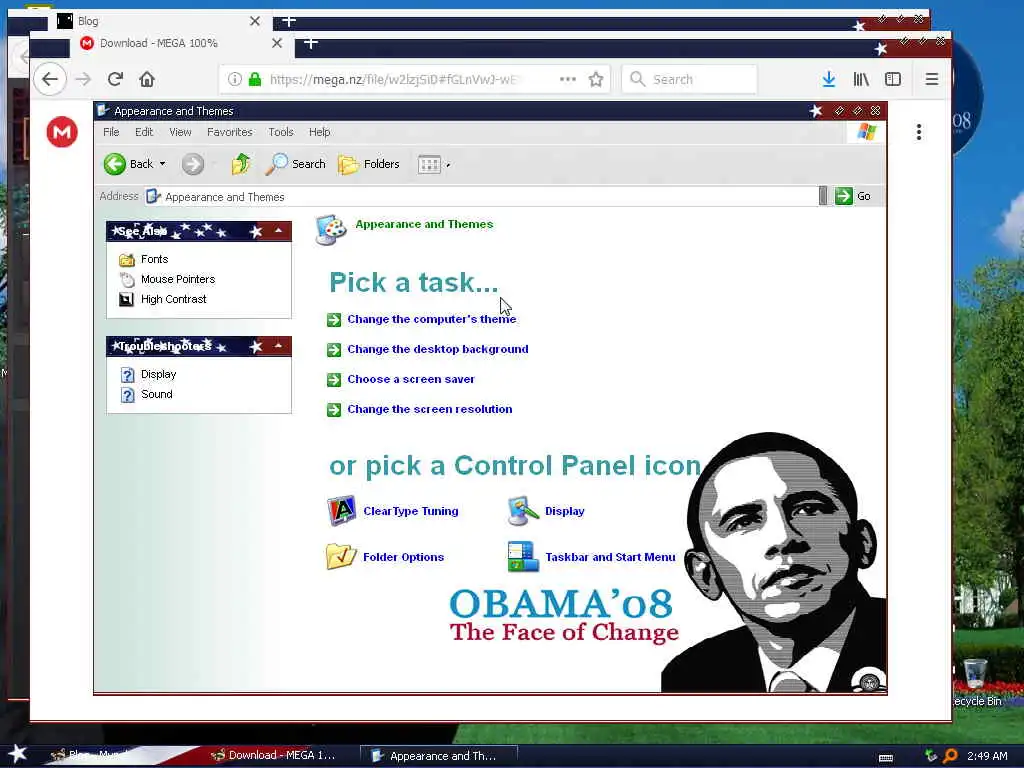The image size is (1024, 768).
Task: Change the desktop background link
Action: pos(438,349)
